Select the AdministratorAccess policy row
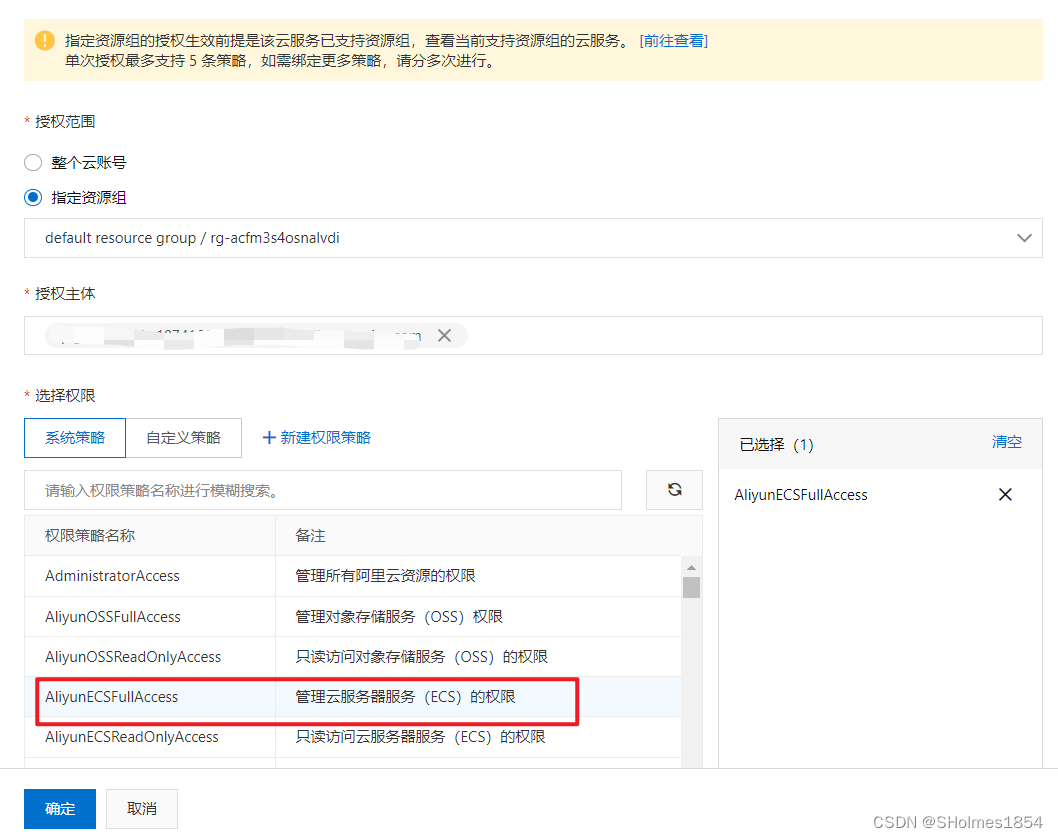Image resolution: width=1058 pixels, height=838 pixels. pos(352,576)
